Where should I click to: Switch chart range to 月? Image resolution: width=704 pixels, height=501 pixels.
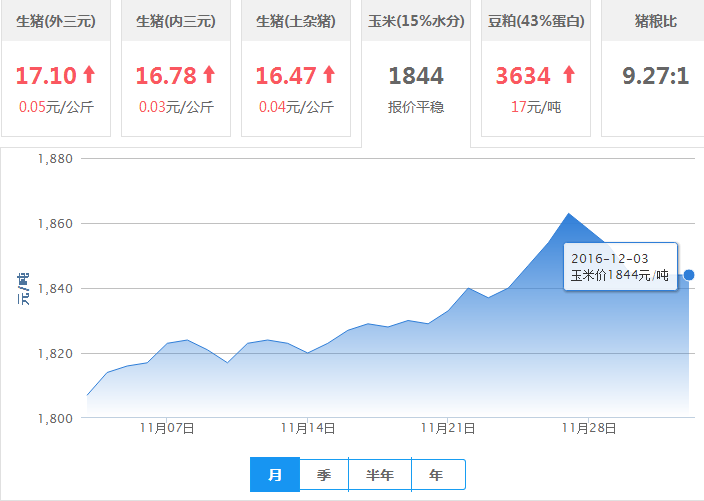(275, 475)
